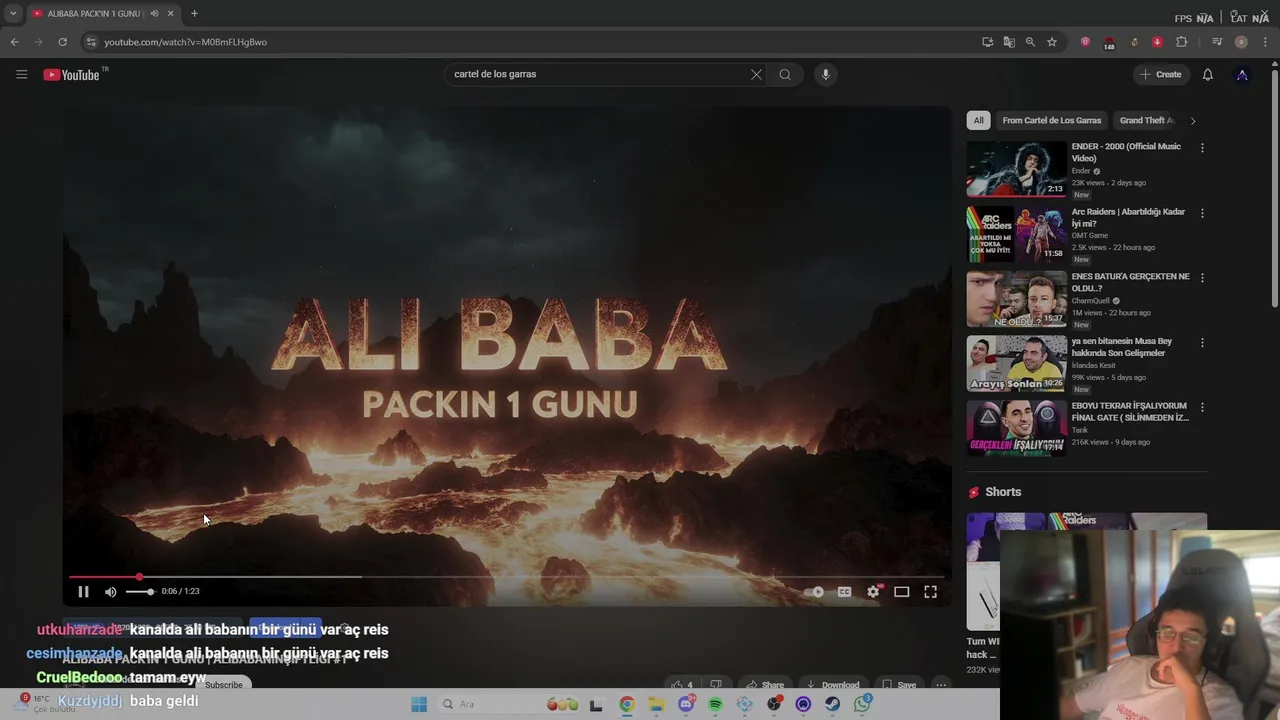Mute the video with the speaker icon
Screen dimensions: 1280x720
pyautogui.click(x=111, y=592)
